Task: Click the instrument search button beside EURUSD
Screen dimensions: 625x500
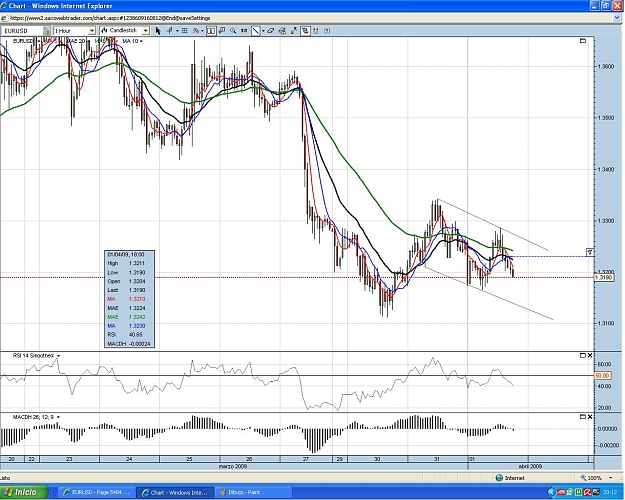Action: tap(47, 31)
